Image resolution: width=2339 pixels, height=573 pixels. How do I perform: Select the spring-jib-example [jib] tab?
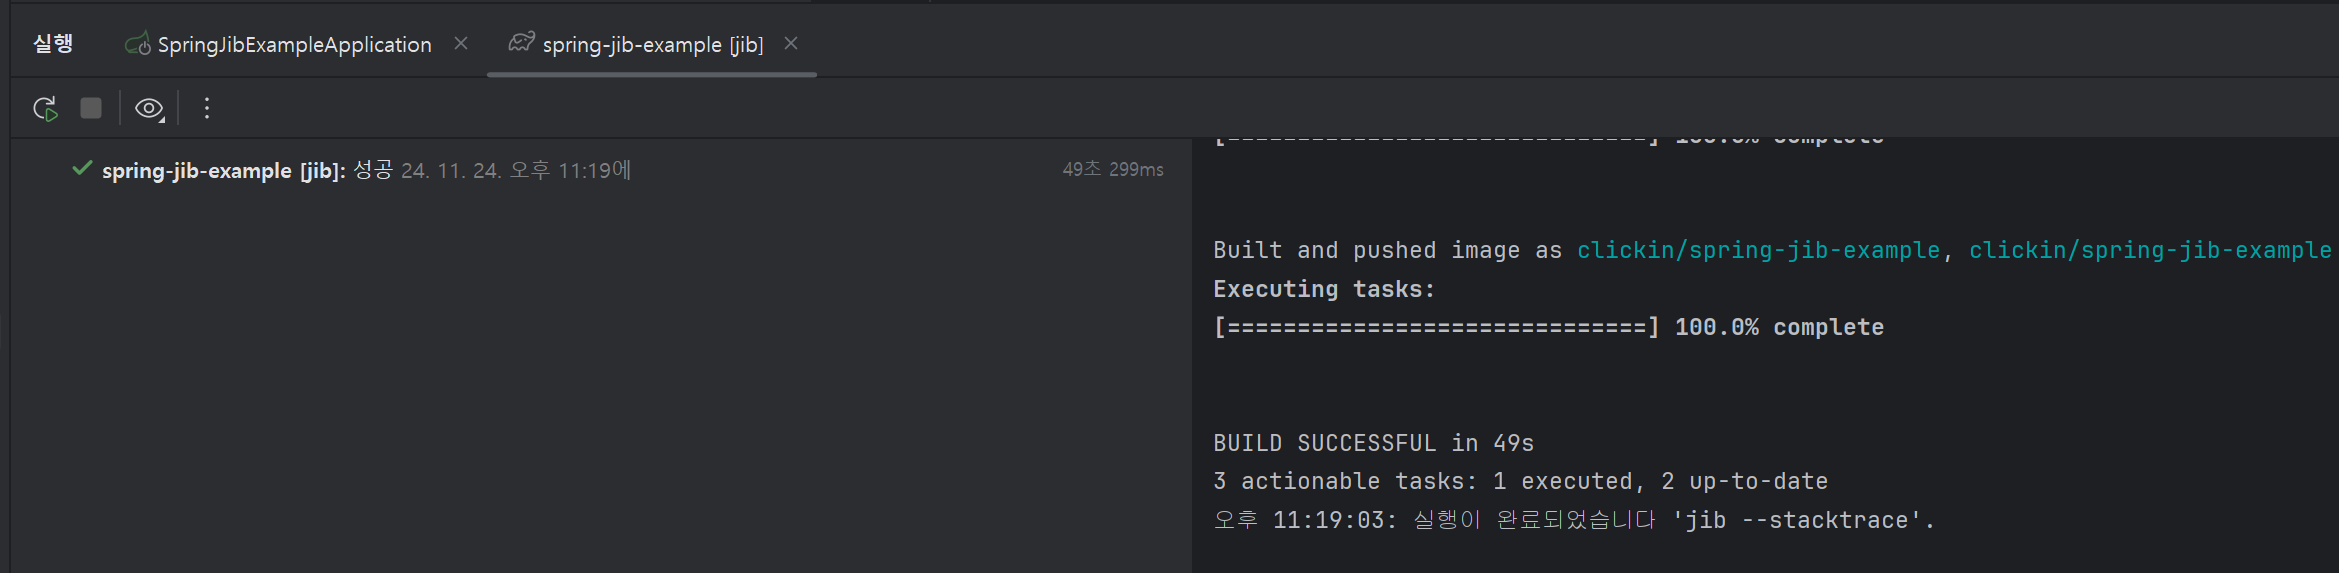[x=652, y=44]
